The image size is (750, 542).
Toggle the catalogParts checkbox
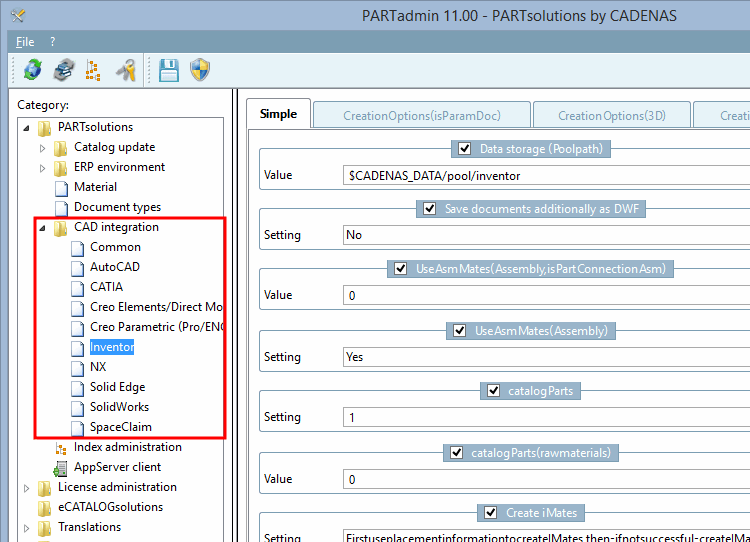pos(494,391)
